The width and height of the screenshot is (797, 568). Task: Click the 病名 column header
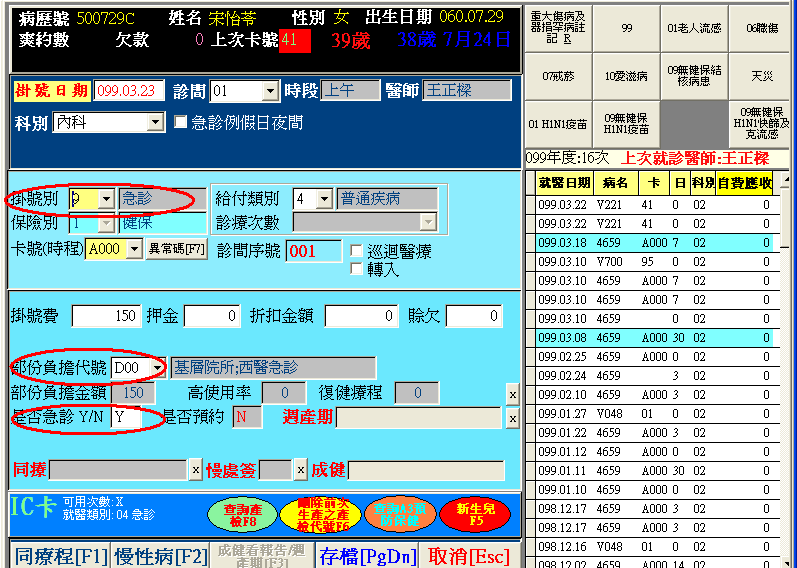[x=616, y=183]
